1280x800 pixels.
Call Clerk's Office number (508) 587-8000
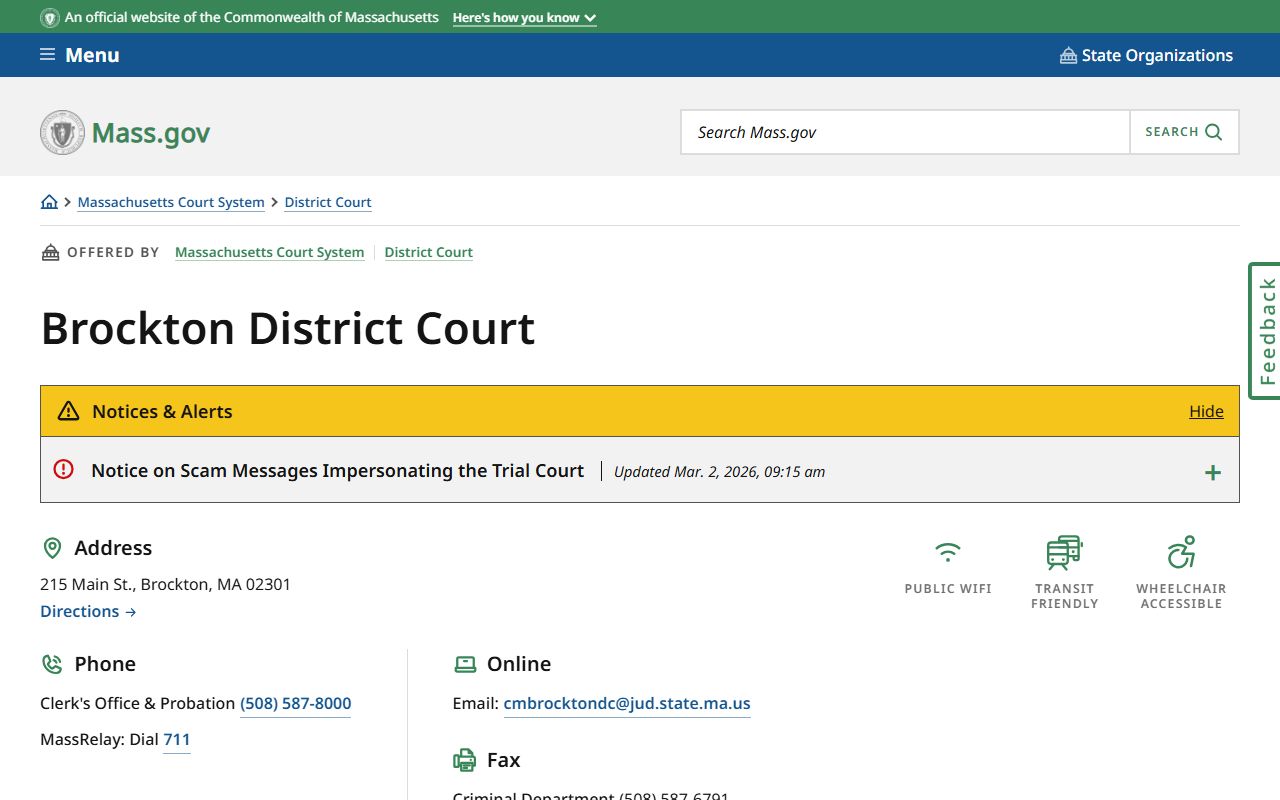pos(295,703)
